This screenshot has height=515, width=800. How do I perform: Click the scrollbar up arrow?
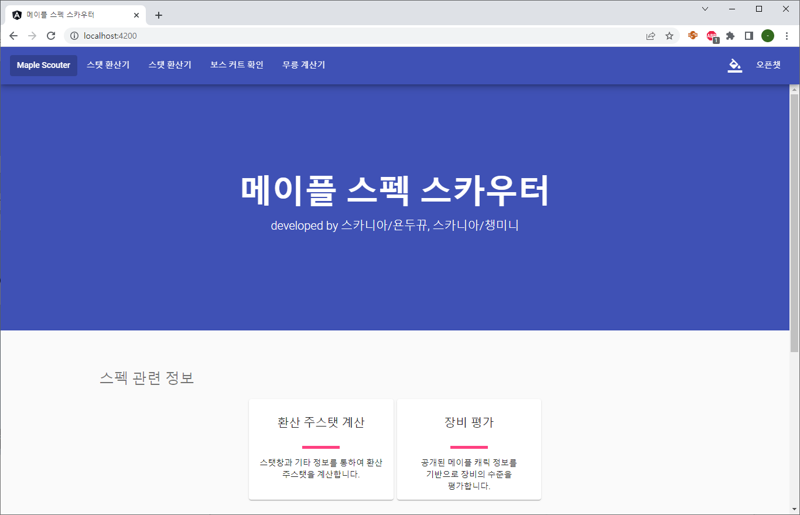[x=794, y=89]
